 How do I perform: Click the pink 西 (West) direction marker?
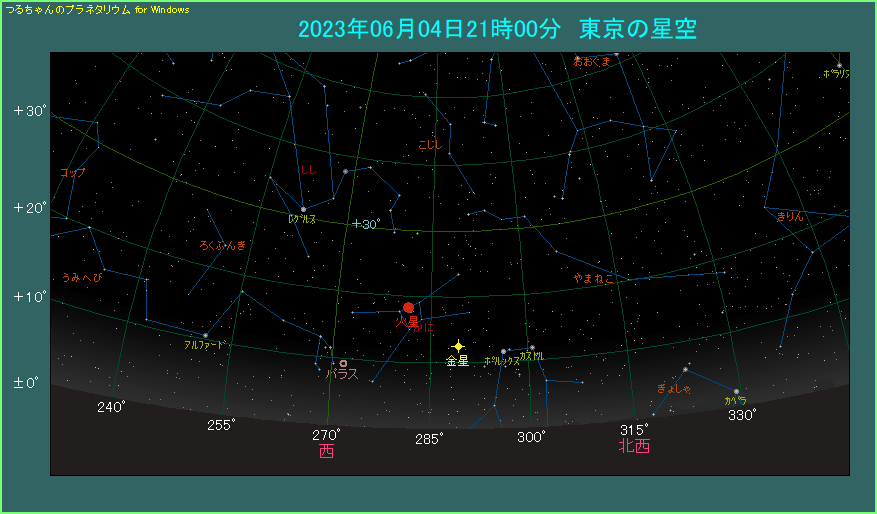326,452
